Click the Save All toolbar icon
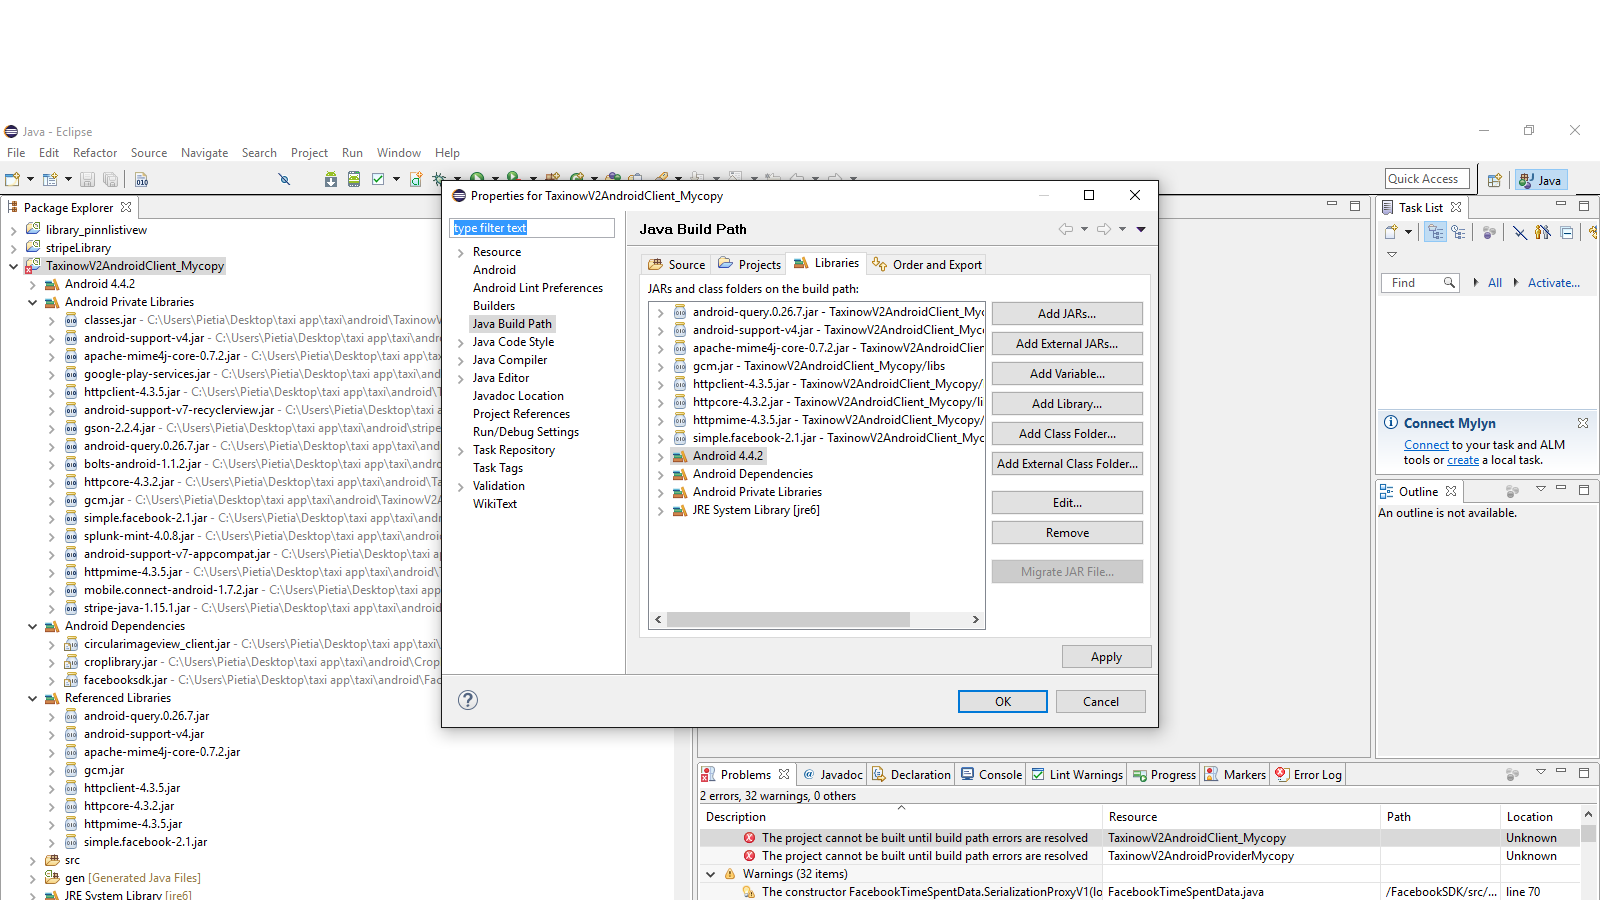 point(110,180)
